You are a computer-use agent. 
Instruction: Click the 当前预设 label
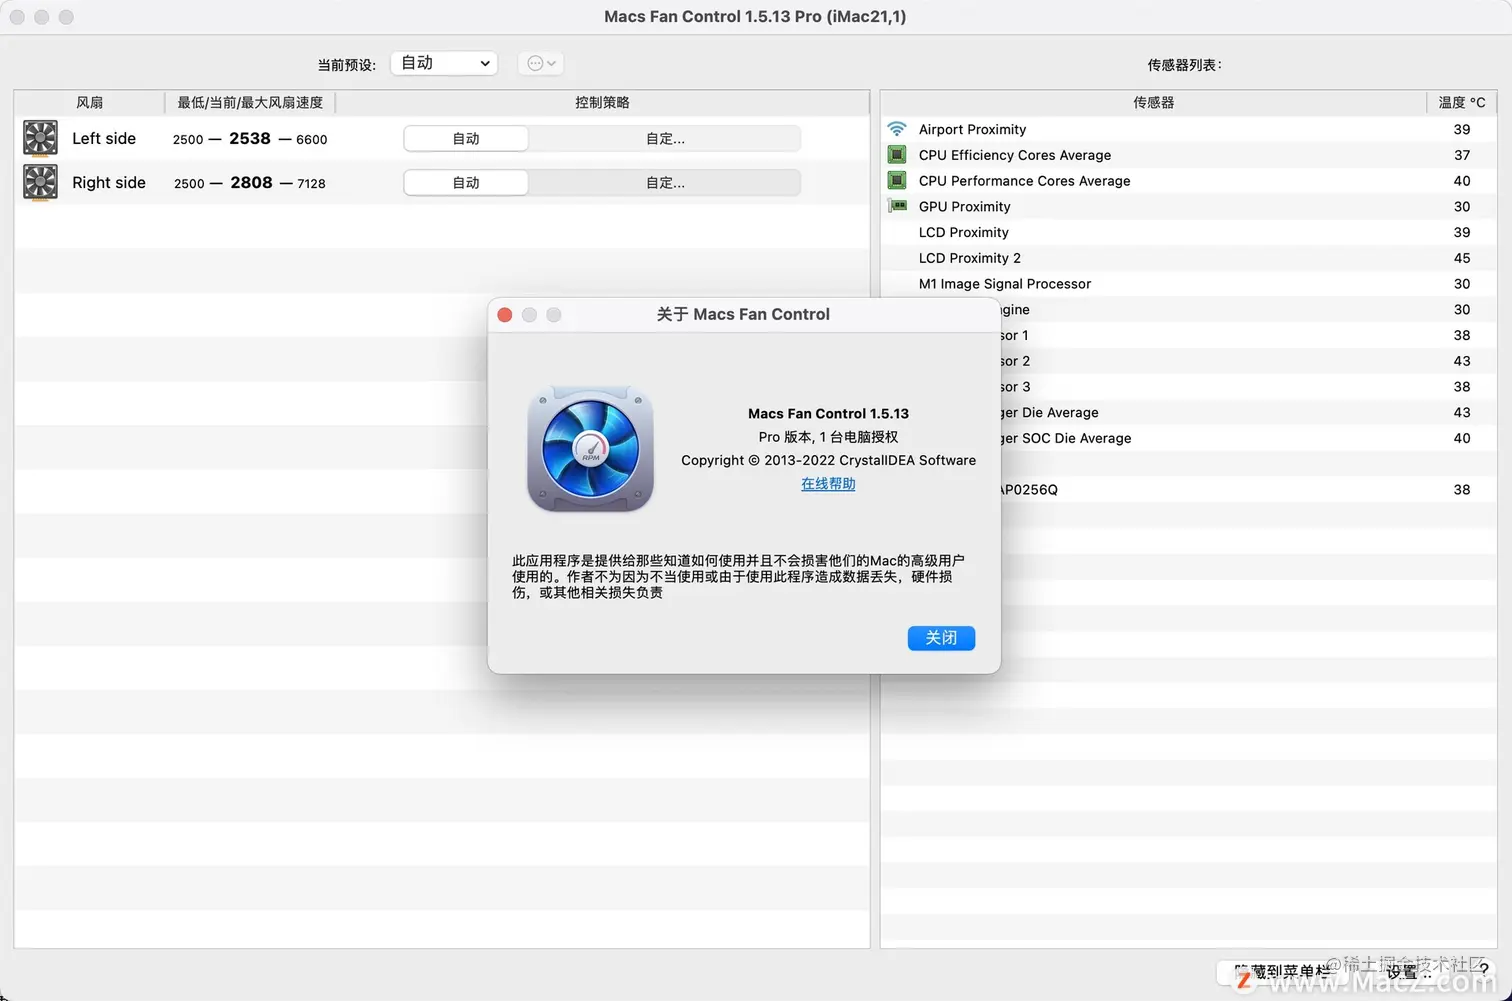347,65
